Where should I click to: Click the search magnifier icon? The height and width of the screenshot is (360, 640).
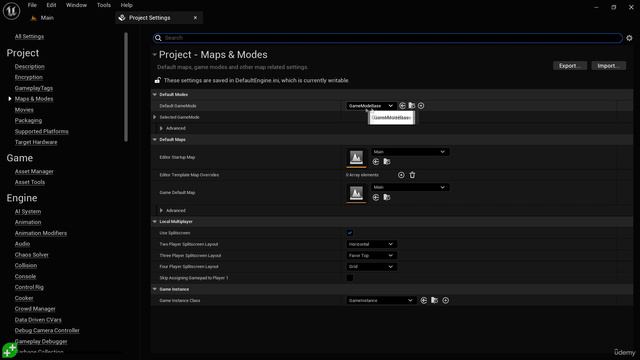[x=158, y=38]
